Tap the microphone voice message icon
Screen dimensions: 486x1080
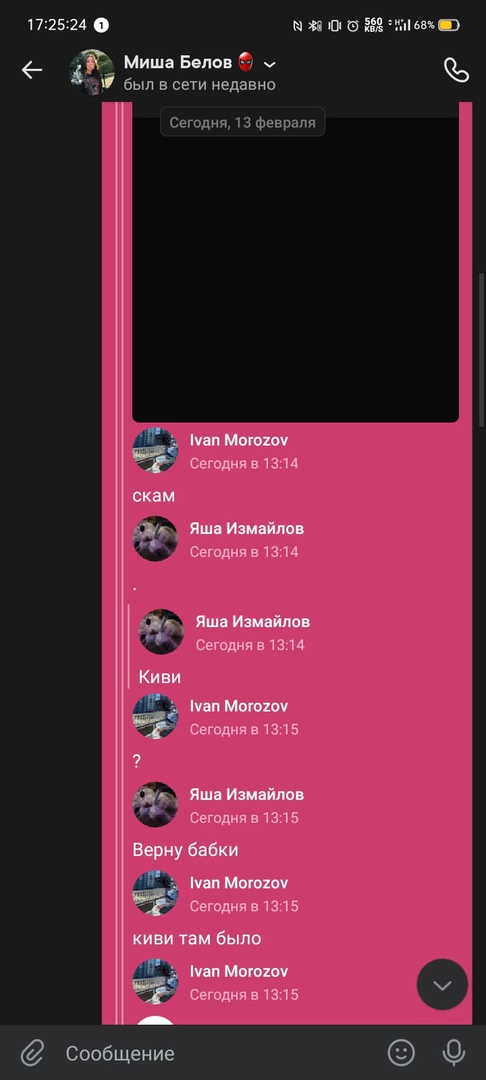tap(452, 1052)
